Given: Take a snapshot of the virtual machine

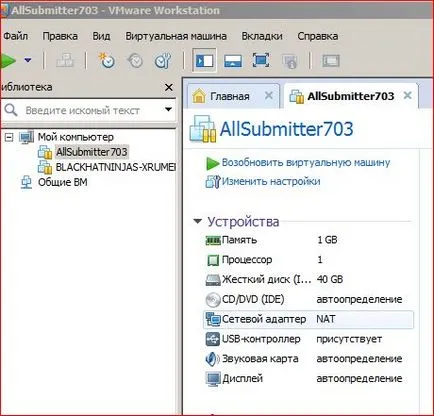Looking at the screenshot, I should pyautogui.click(x=107, y=61).
